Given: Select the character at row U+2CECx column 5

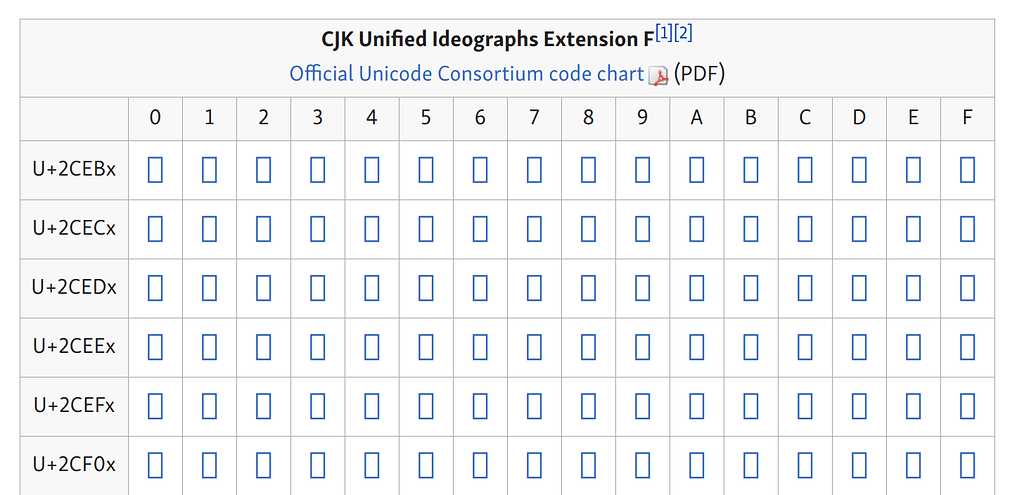Looking at the screenshot, I should [x=426, y=229].
